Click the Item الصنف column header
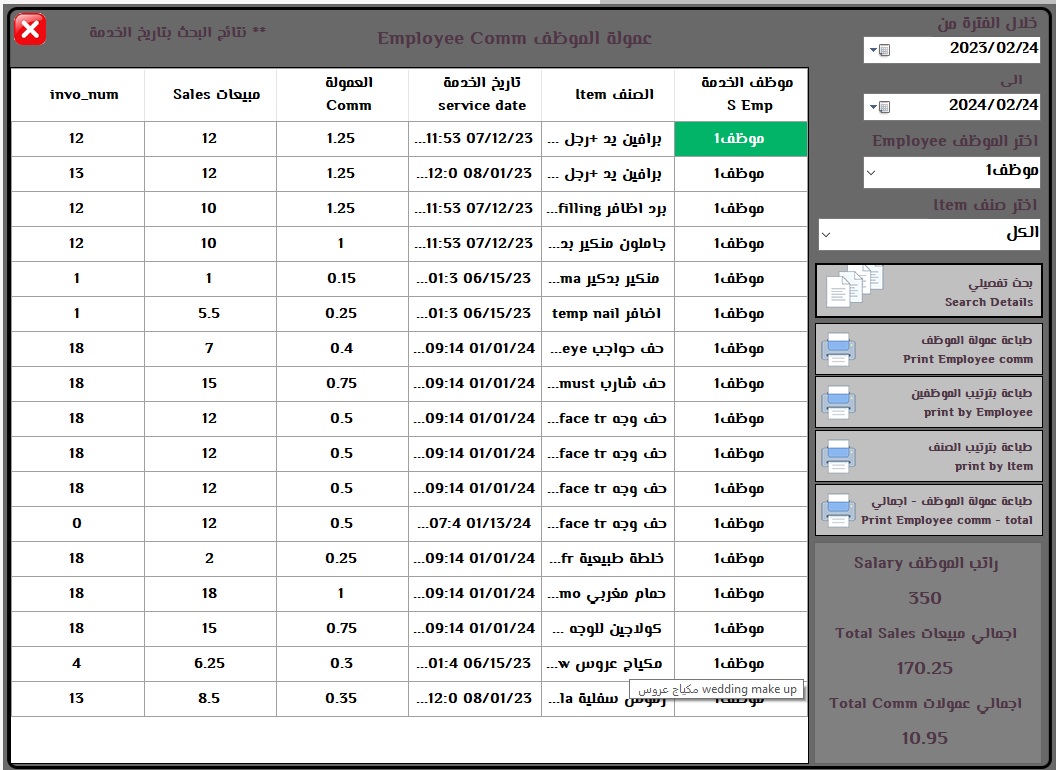Screen dimensions: 1056x770 click(608, 95)
